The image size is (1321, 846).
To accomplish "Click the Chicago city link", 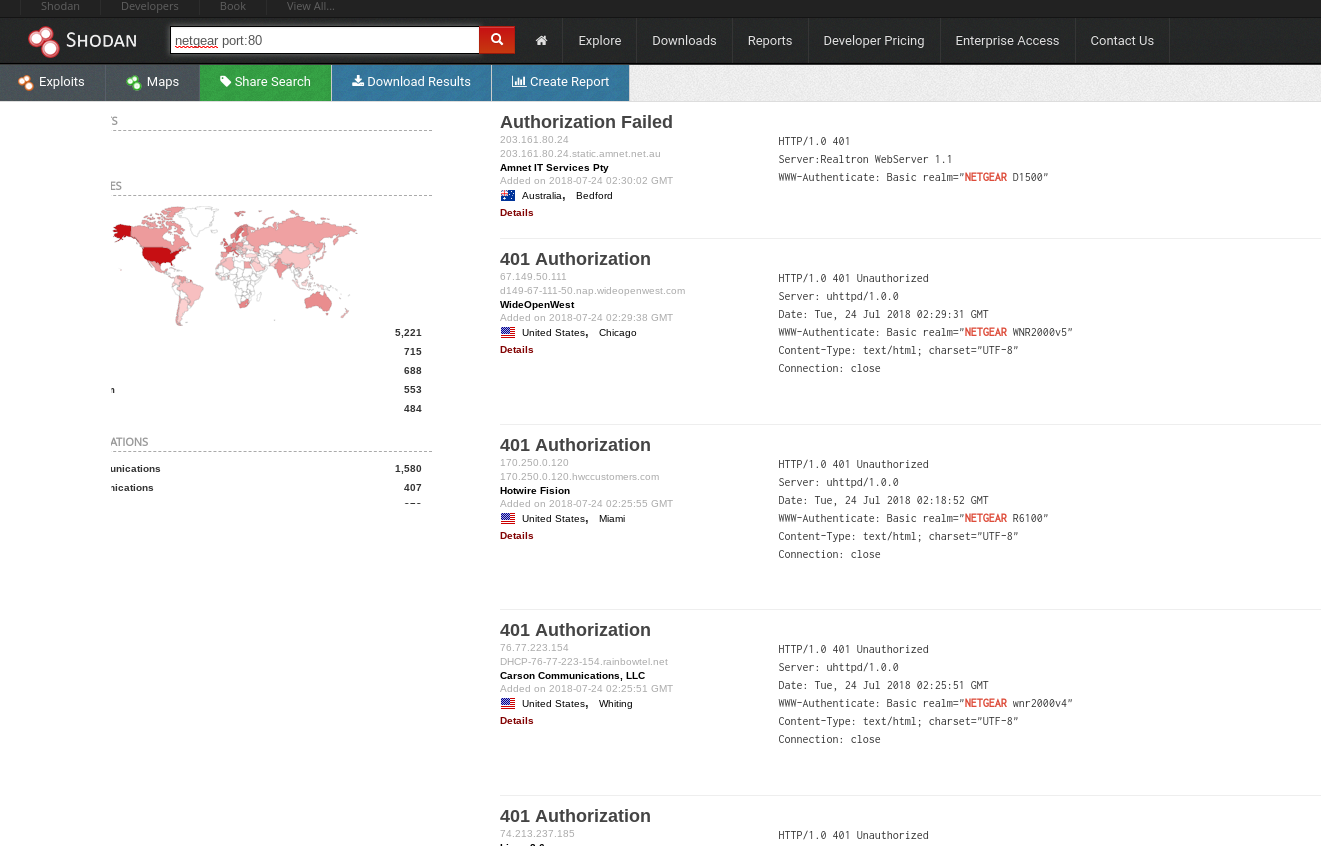I will click(617, 333).
